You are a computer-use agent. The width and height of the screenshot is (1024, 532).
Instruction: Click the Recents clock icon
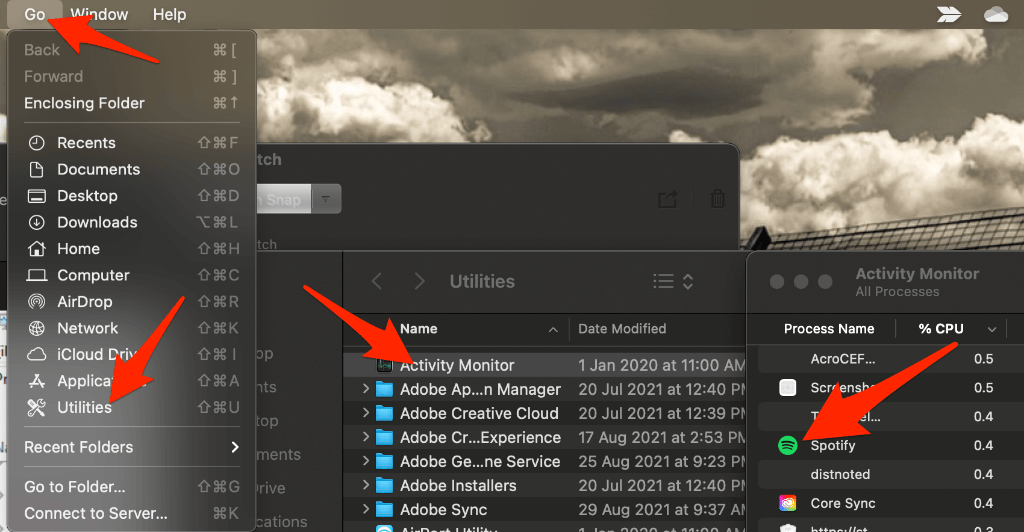pyautogui.click(x=37, y=143)
